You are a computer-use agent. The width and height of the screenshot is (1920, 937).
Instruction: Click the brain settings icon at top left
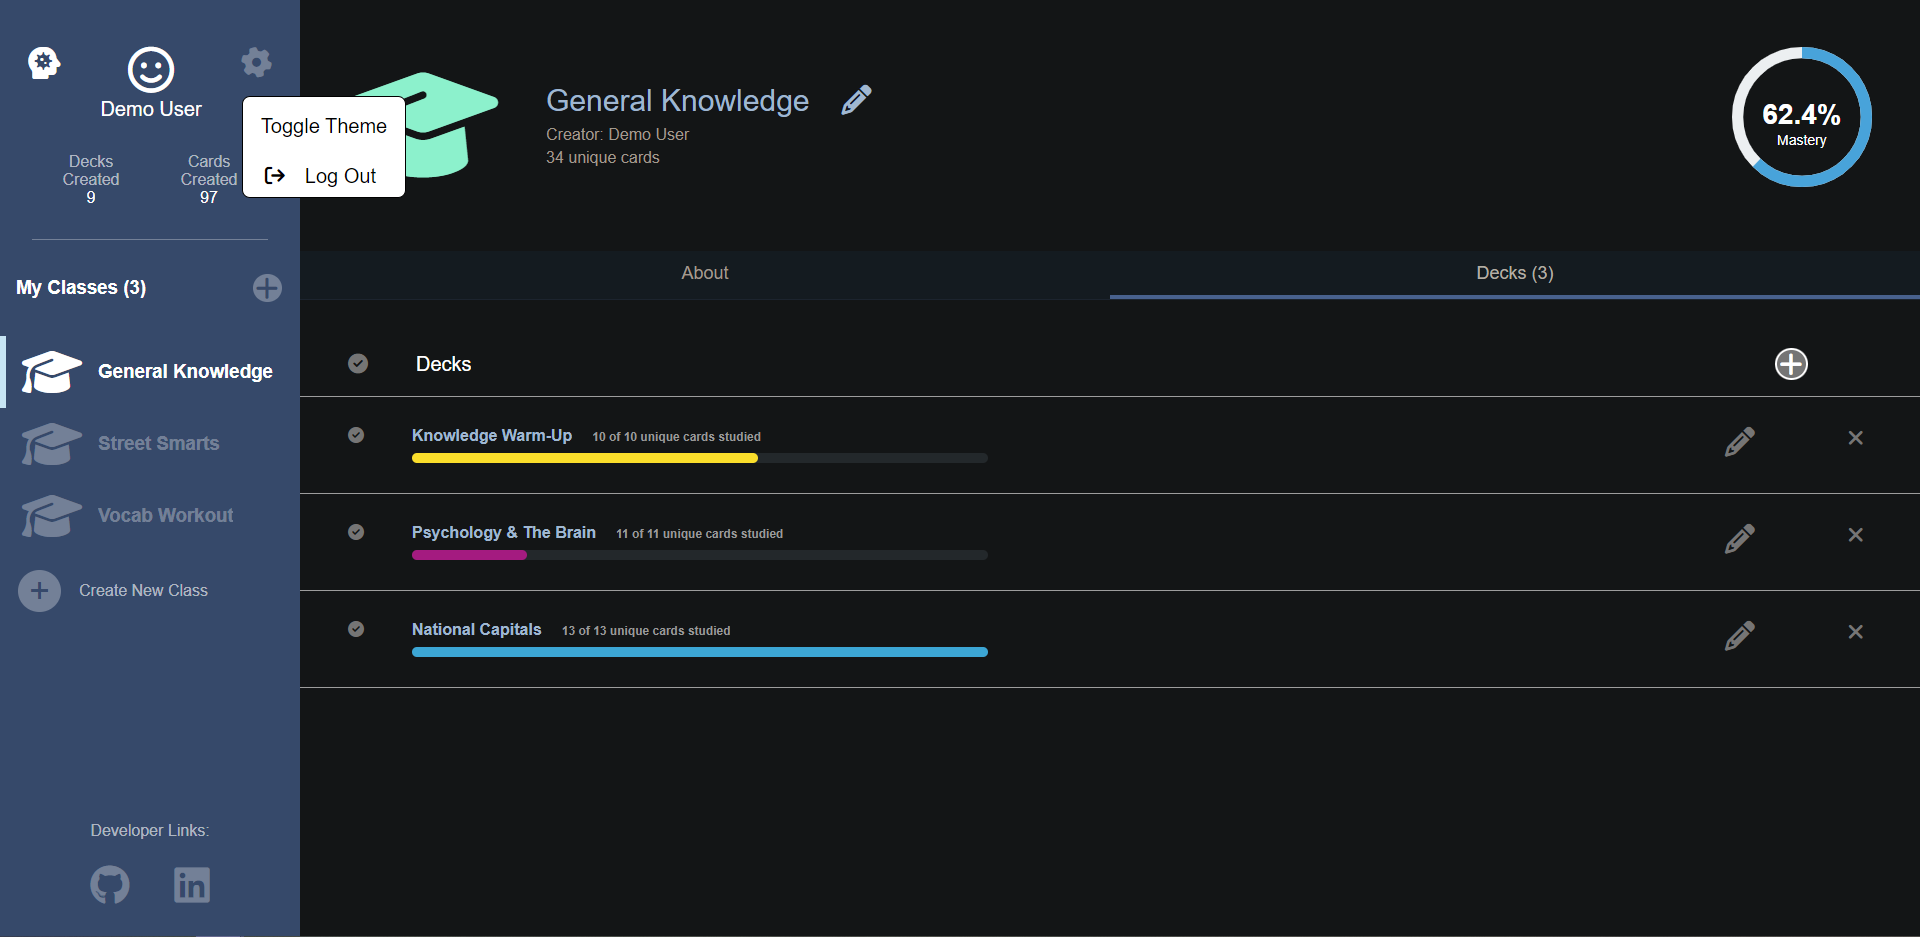tap(43, 61)
